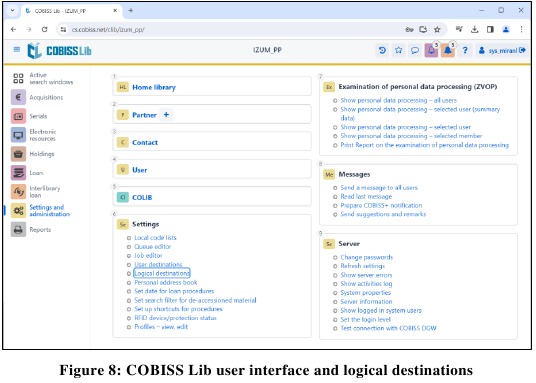Open Active search windows in sidebar

(43, 78)
